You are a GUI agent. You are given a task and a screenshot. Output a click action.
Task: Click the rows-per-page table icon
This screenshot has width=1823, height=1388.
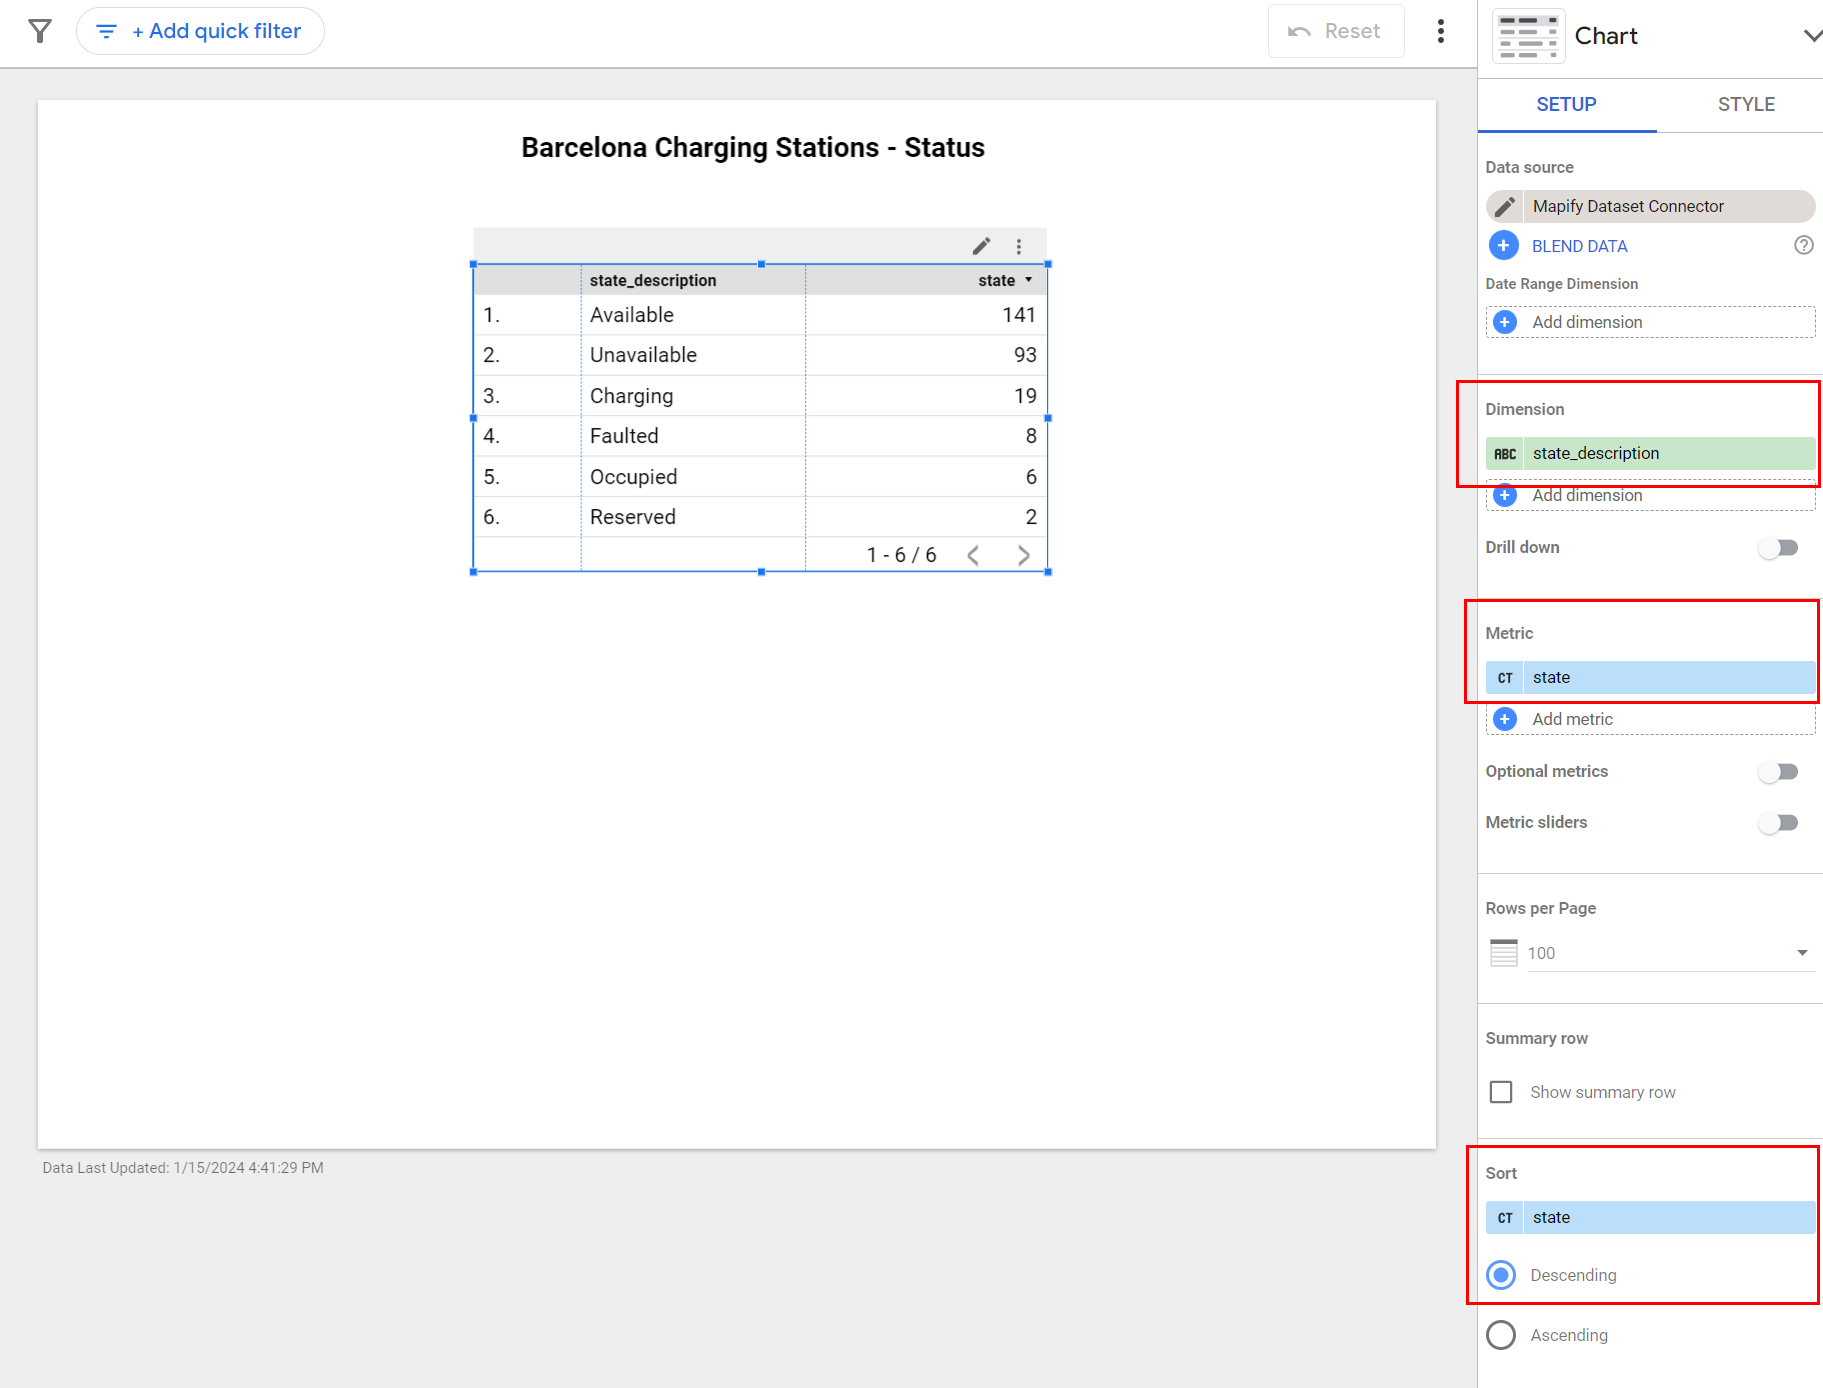1503,952
